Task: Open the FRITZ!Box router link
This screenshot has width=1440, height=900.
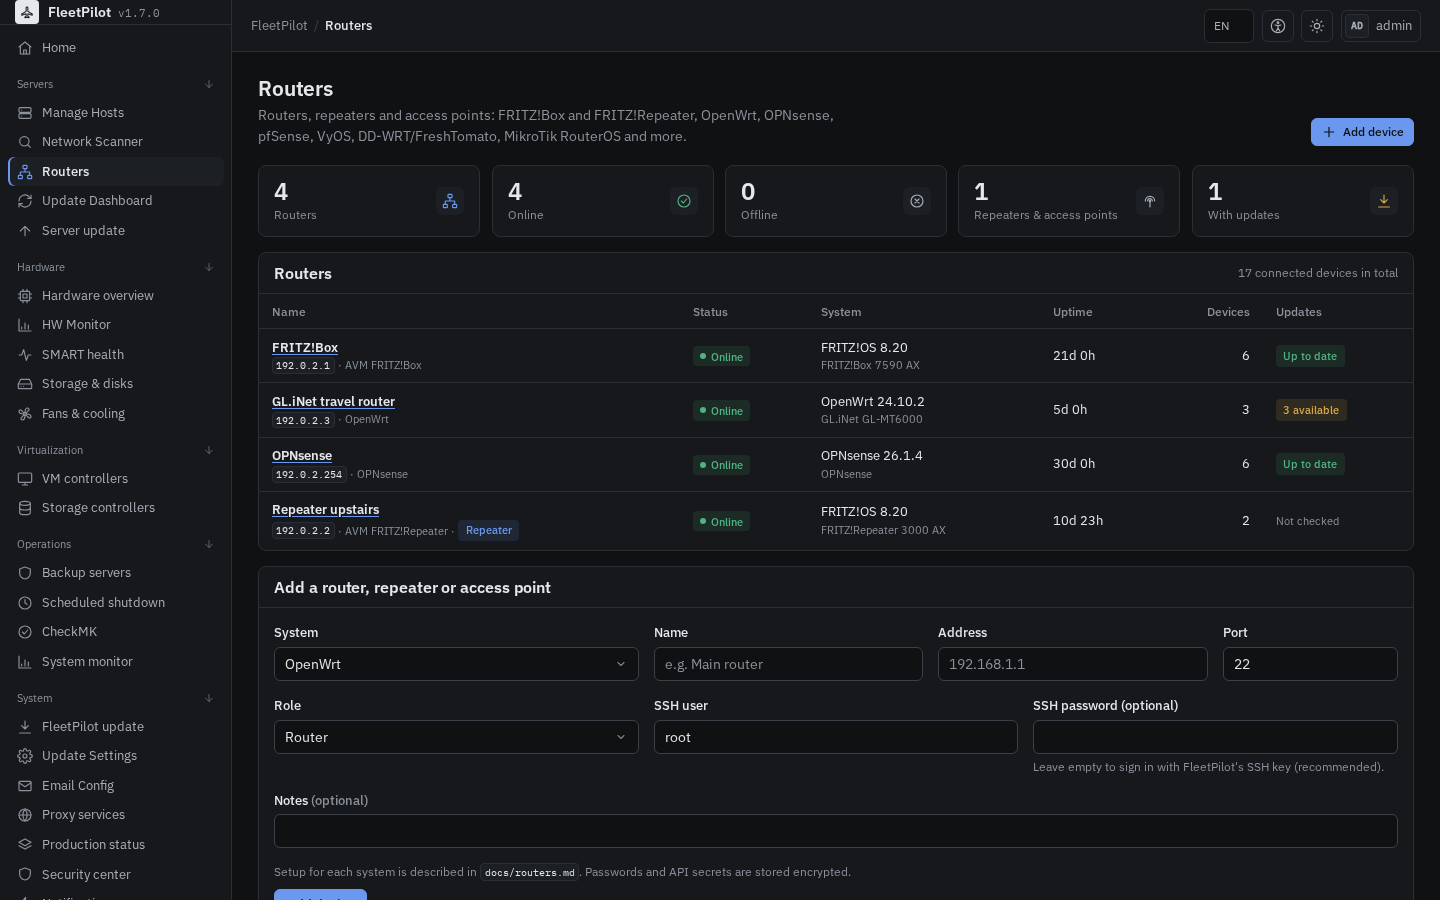Action: 305,348
